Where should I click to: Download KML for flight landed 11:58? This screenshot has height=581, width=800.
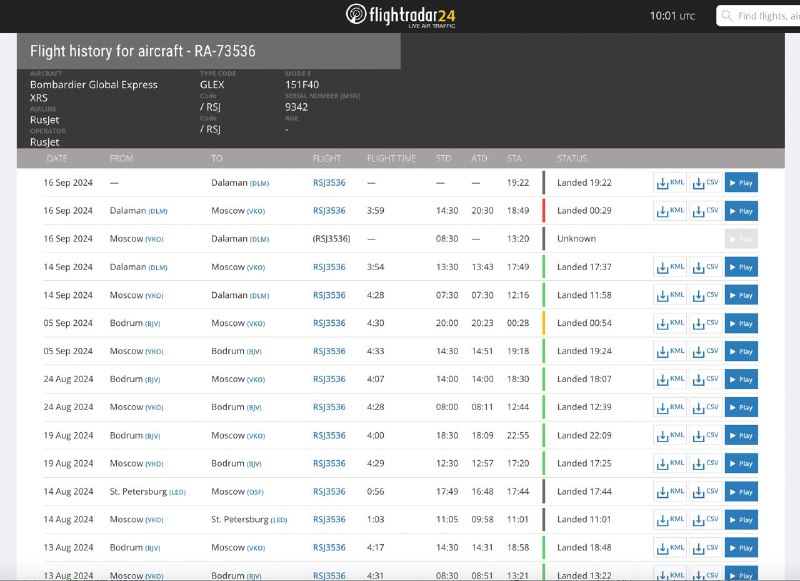click(670, 295)
